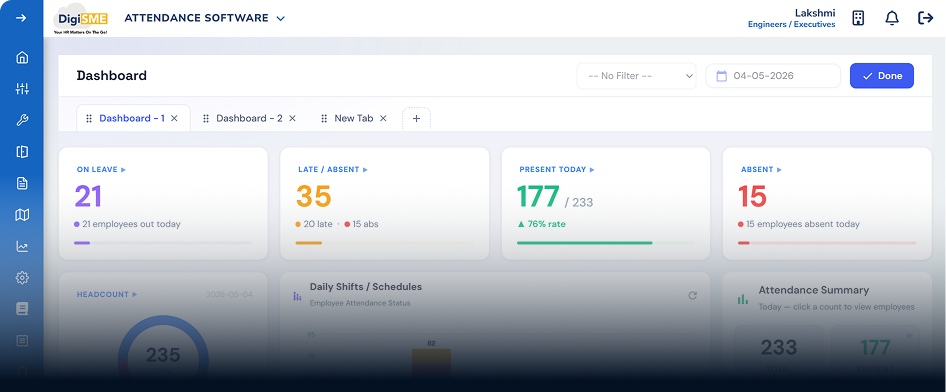Open the line chart analytics sidebar icon
The height and width of the screenshot is (392, 946).
(x=22, y=246)
